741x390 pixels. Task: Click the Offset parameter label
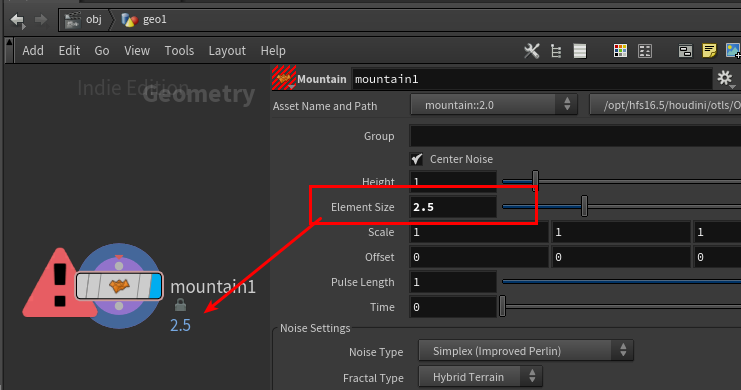tap(379, 257)
